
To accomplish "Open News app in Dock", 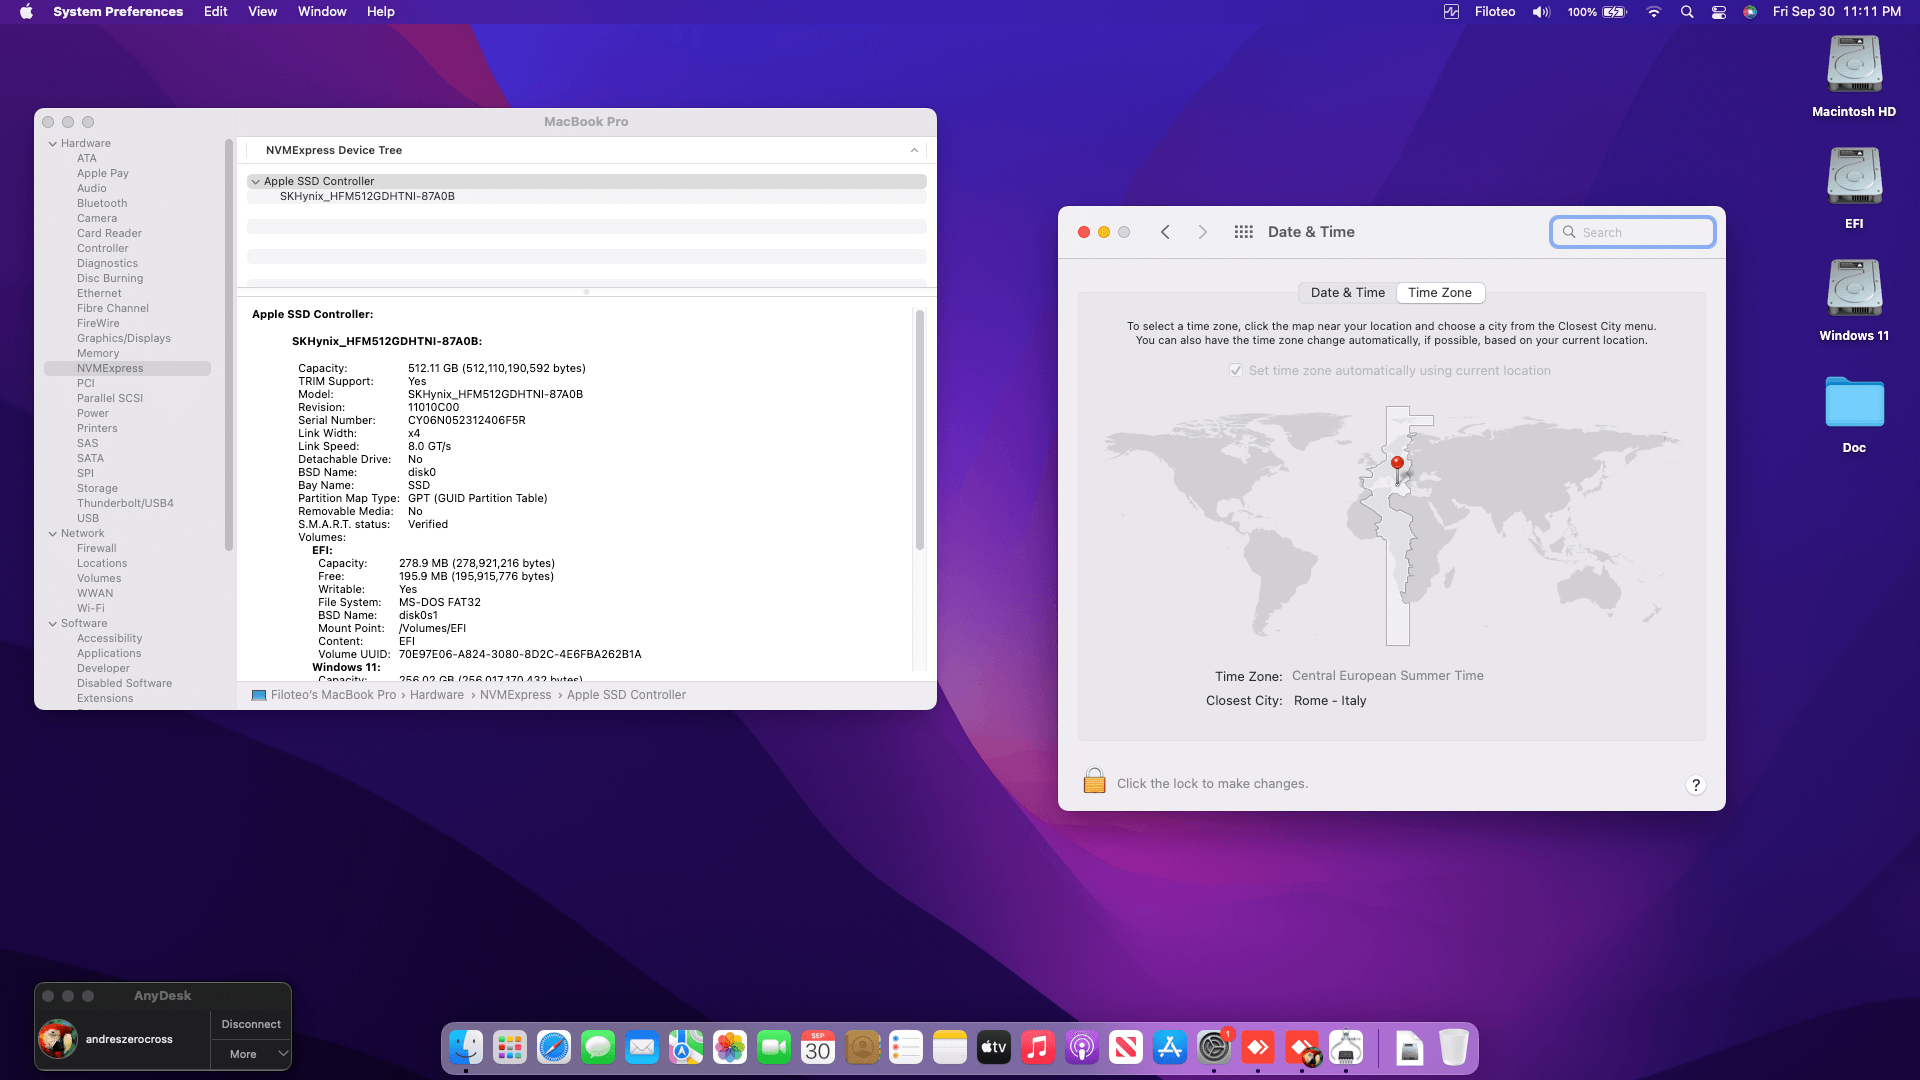I will point(1126,1047).
